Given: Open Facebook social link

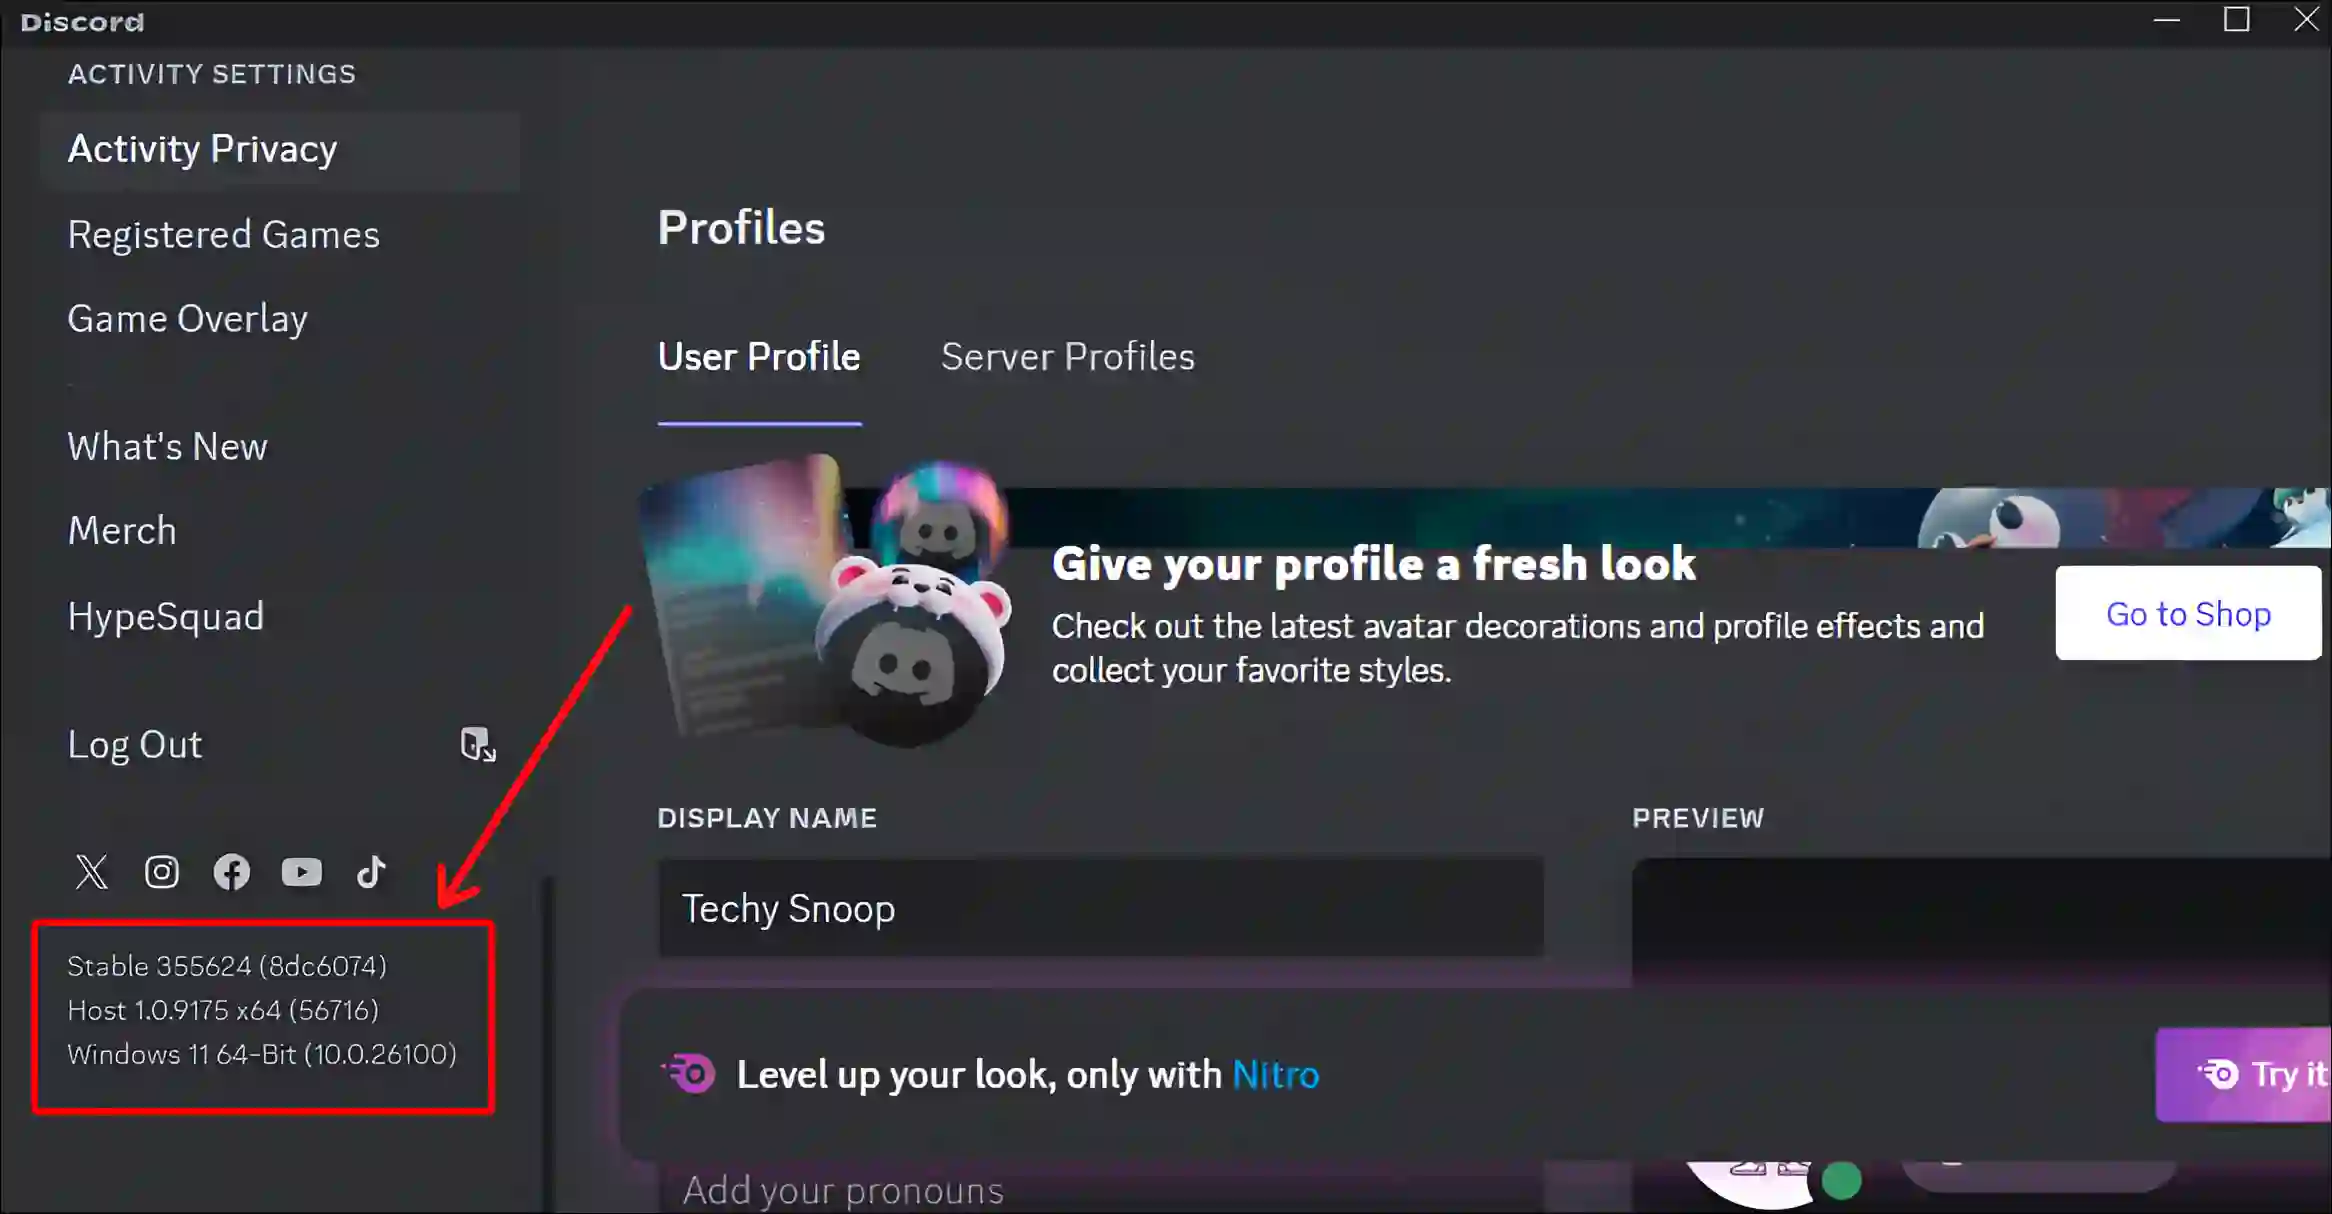Looking at the screenshot, I should tap(231, 872).
